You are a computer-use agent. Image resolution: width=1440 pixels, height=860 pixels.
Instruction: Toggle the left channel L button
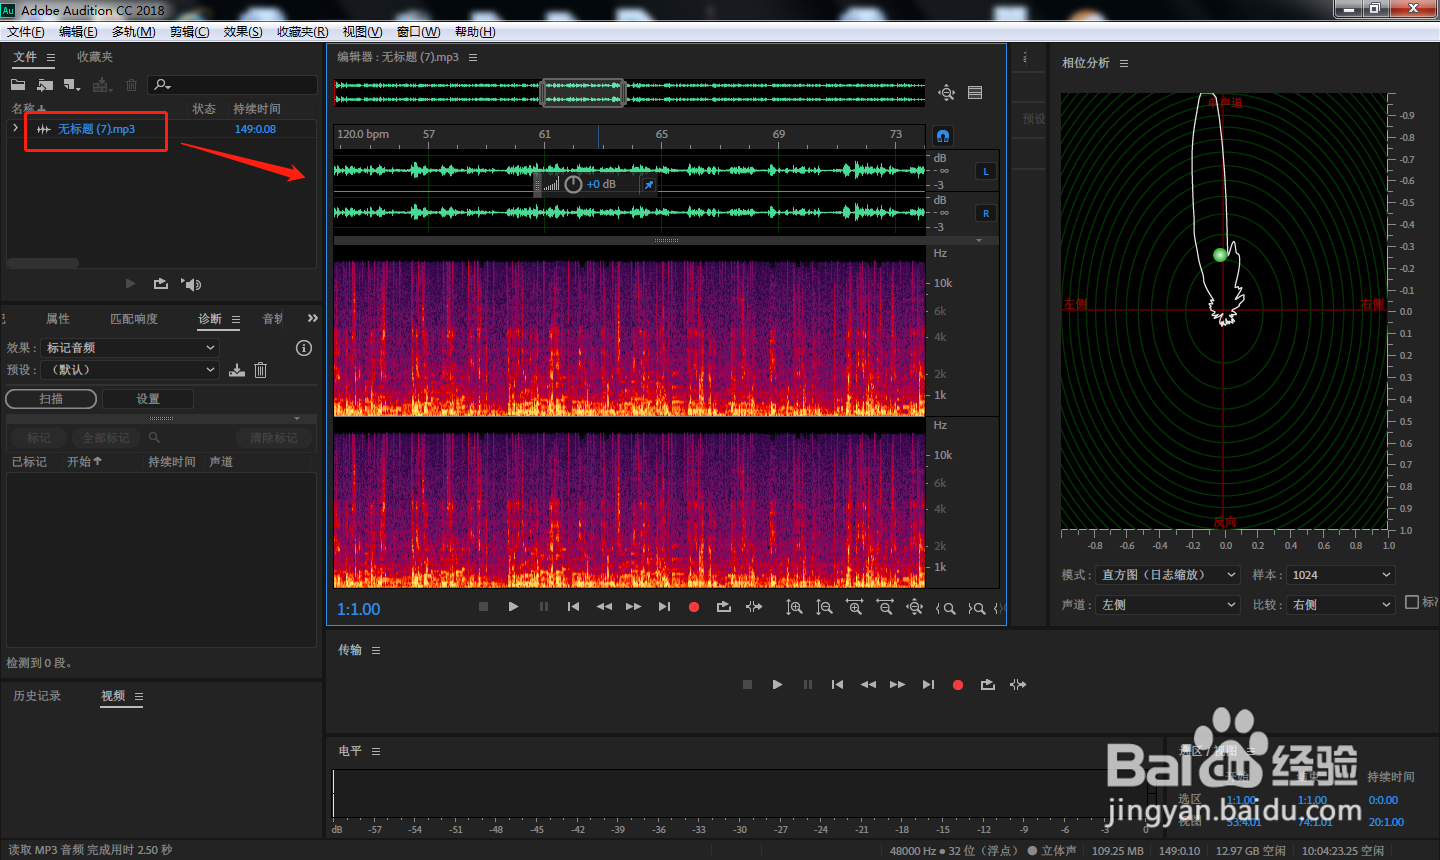point(986,171)
